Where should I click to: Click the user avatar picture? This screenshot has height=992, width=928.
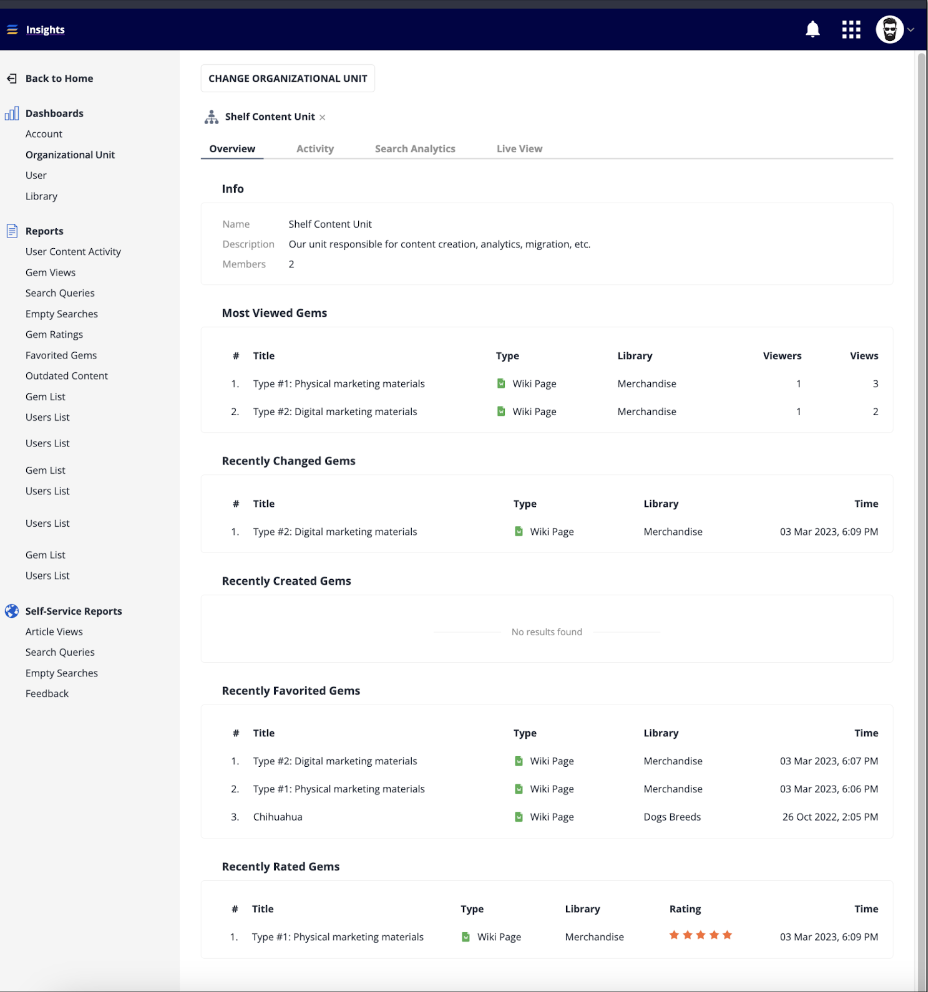point(889,30)
